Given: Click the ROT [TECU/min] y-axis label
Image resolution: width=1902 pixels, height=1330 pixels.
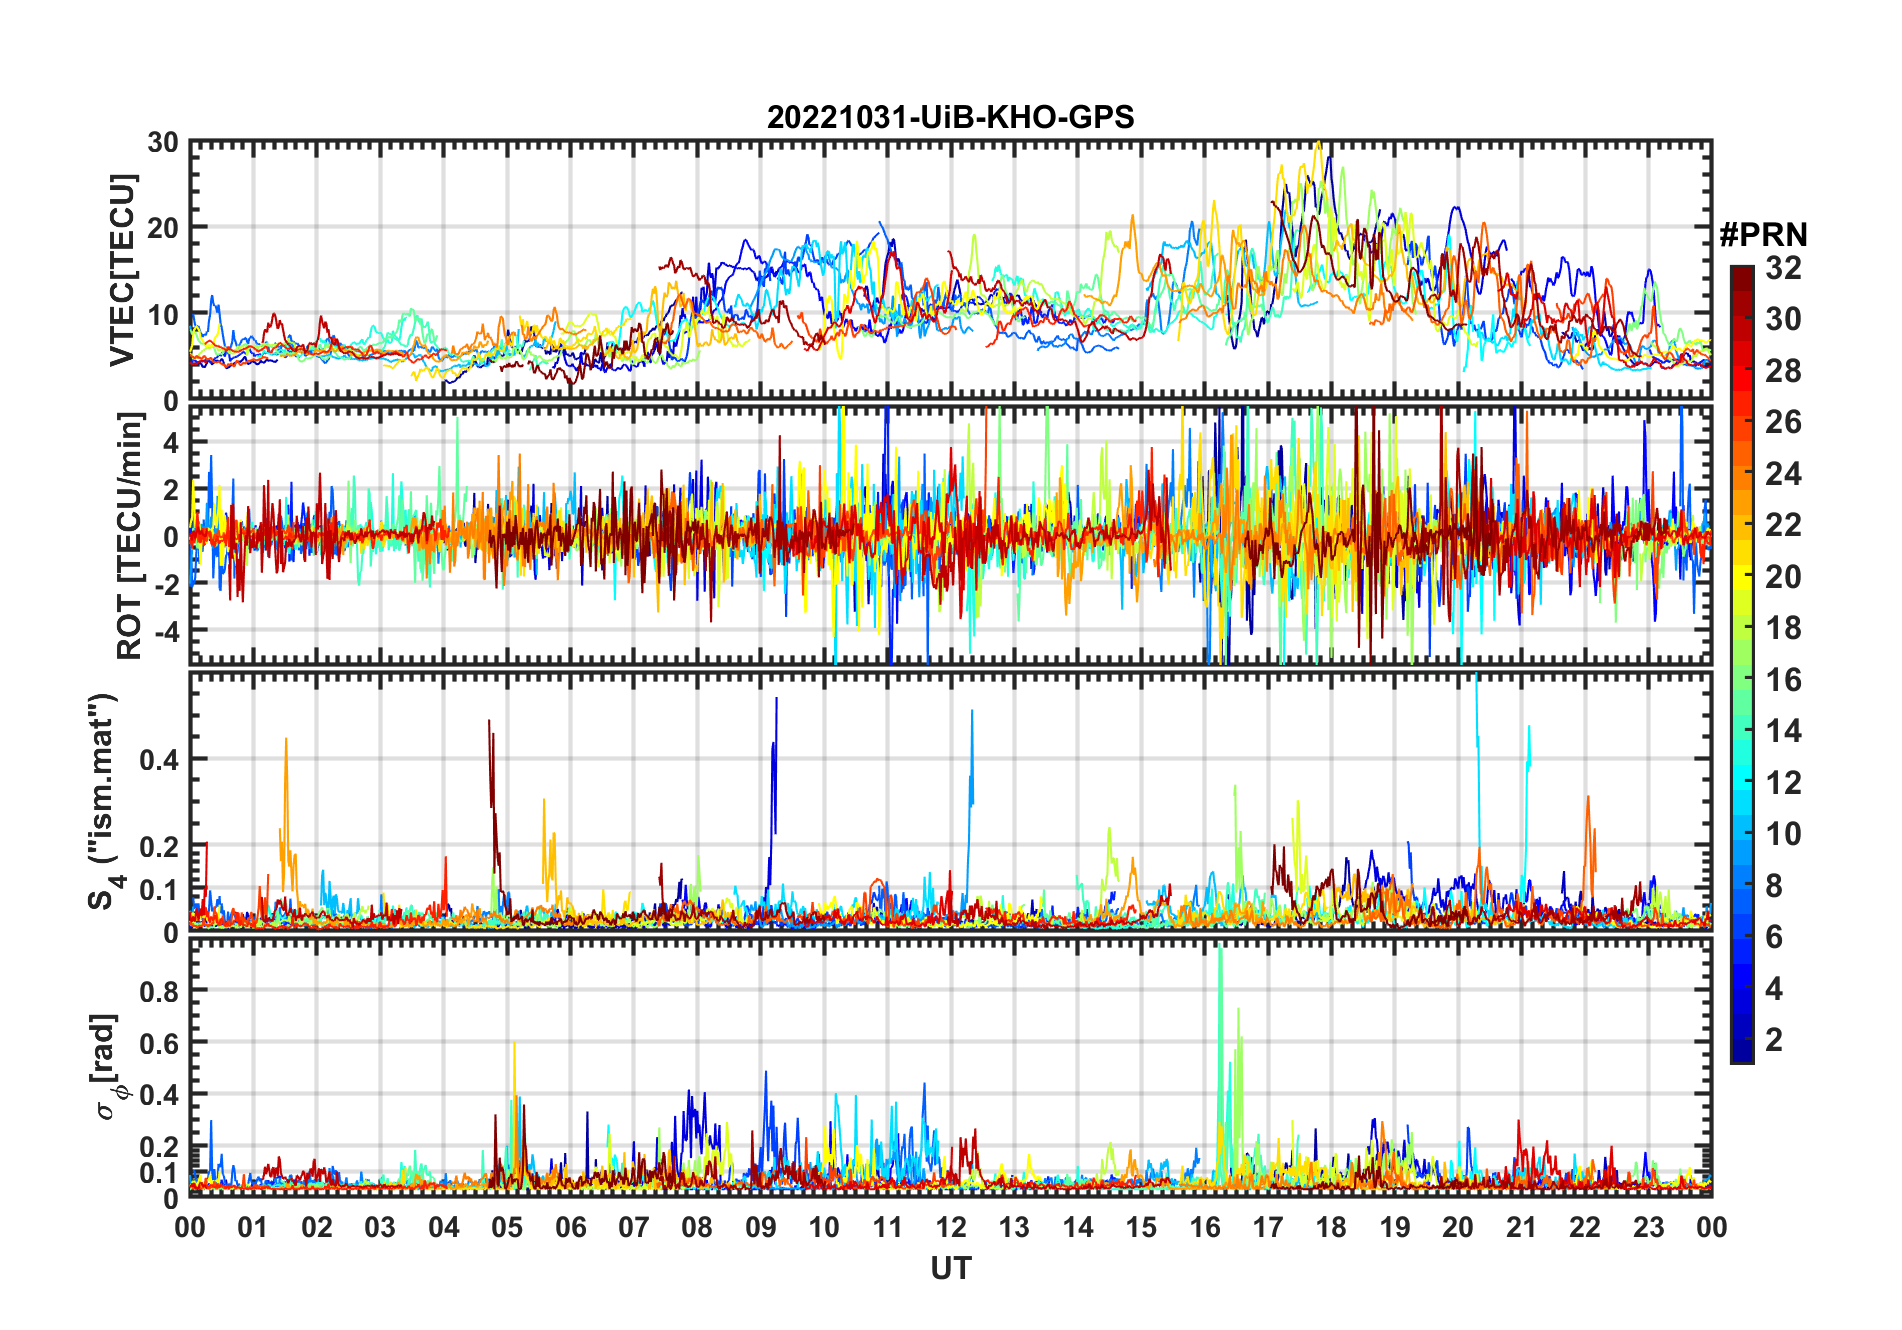Looking at the screenshot, I should click(130, 535).
